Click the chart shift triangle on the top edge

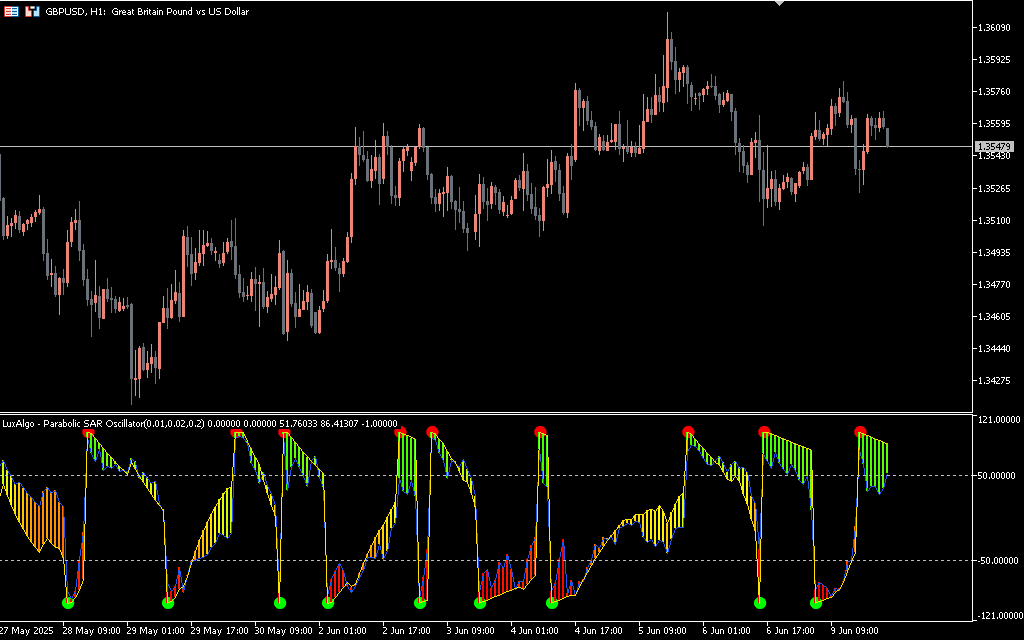click(x=780, y=4)
